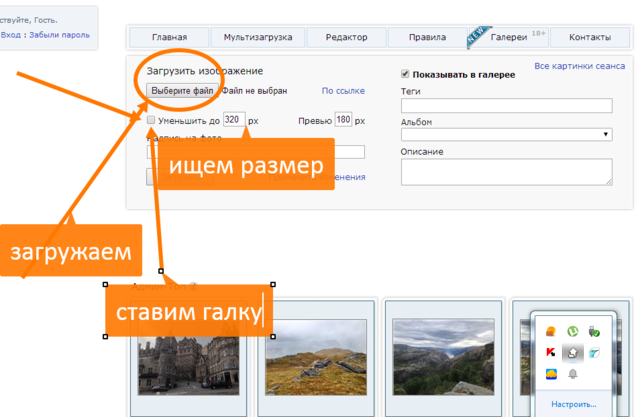Viewport: 640px width, 417px height.
Task: Click the grey bell notification tray icon
Action: [573, 374]
